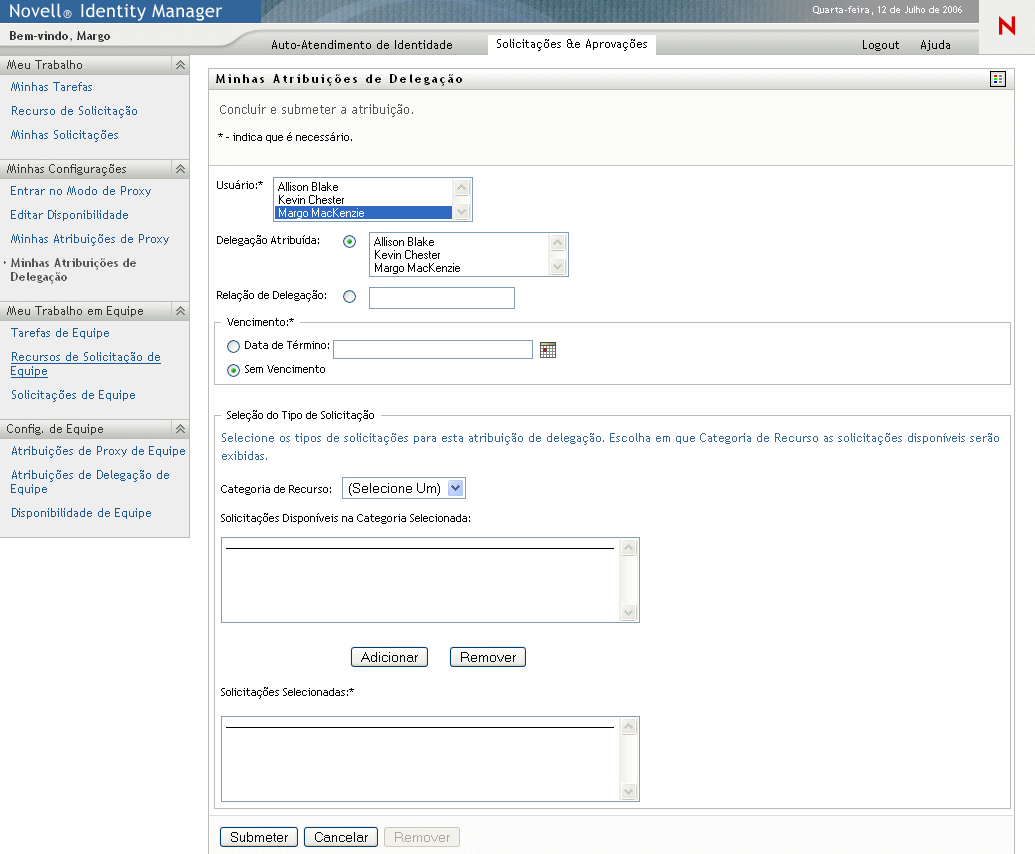Collapse Meu Trabalho em Equipe section
The height and width of the screenshot is (854, 1035).
point(180,311)
